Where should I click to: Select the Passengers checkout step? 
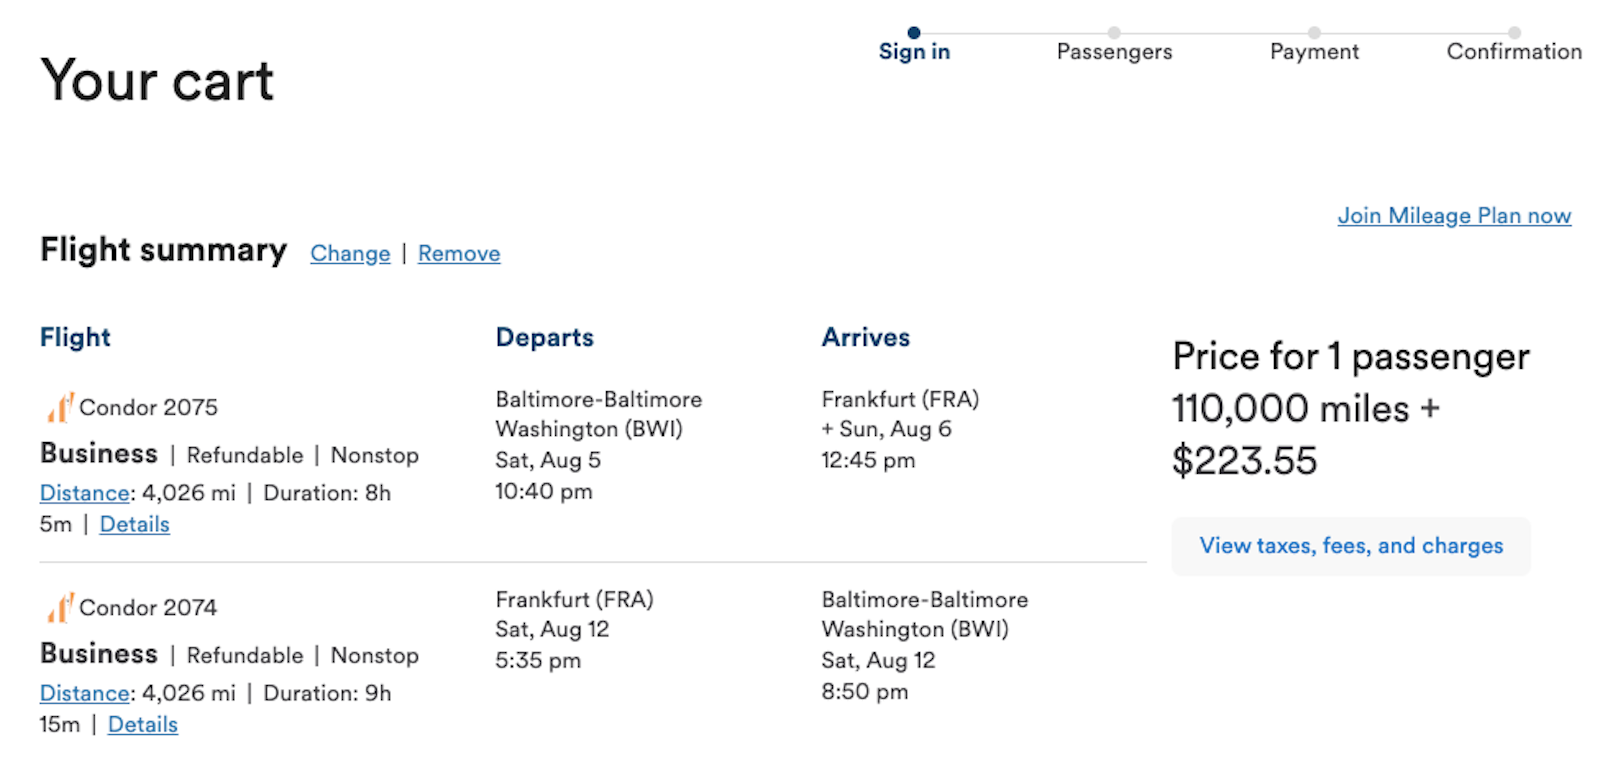click(1114, 51)
